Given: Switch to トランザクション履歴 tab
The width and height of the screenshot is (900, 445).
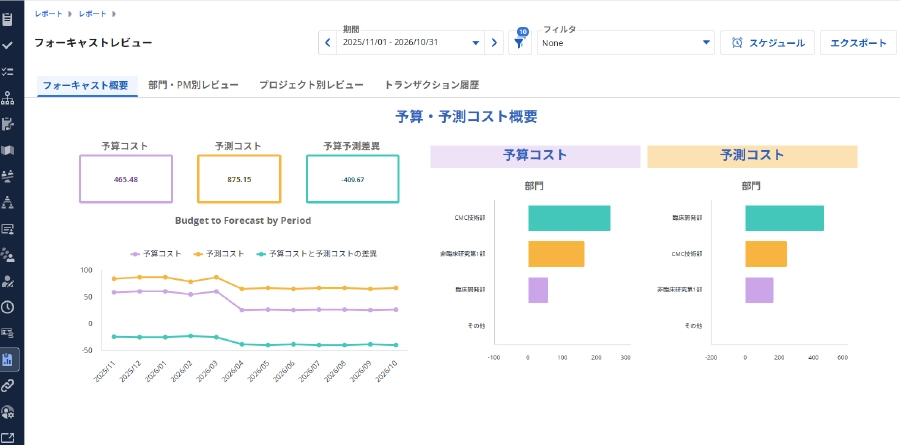Looking at the screenshot, I should [431, 86].
